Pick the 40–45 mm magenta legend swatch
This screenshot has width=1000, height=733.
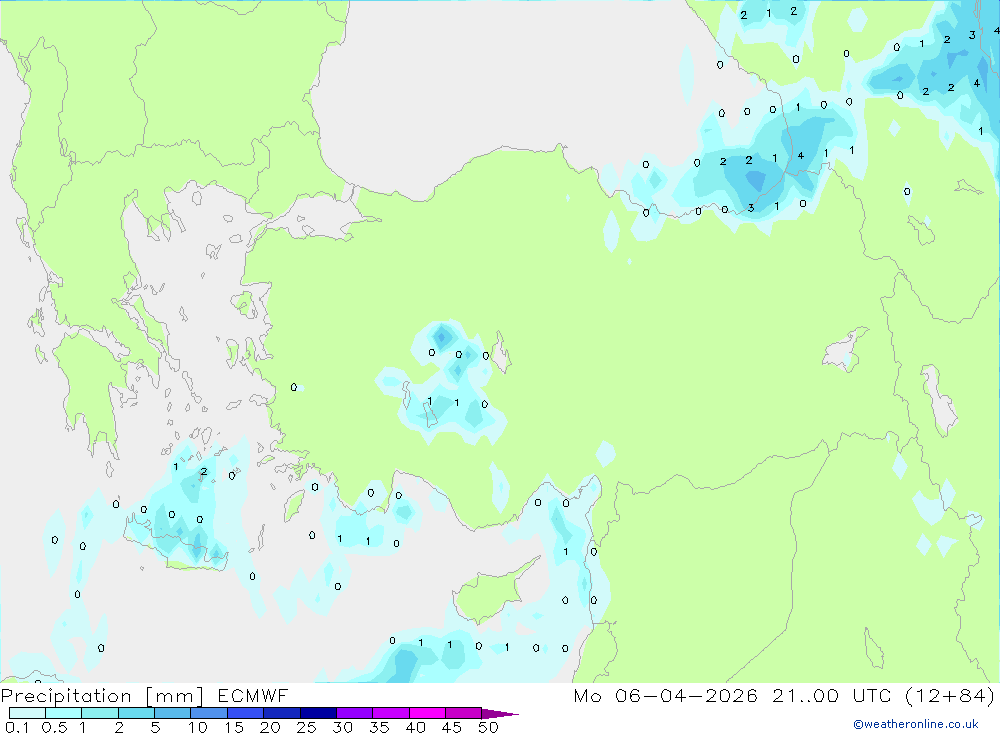pyautogui.click(x=427, y=713)
